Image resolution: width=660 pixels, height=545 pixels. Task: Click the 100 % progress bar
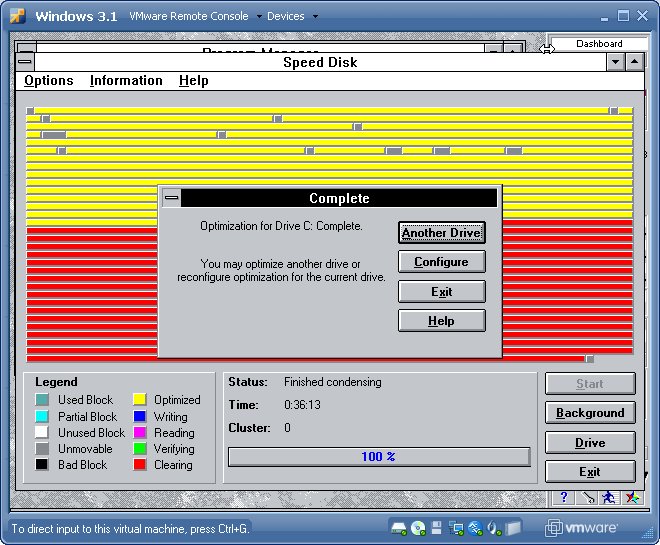(379, 457)
